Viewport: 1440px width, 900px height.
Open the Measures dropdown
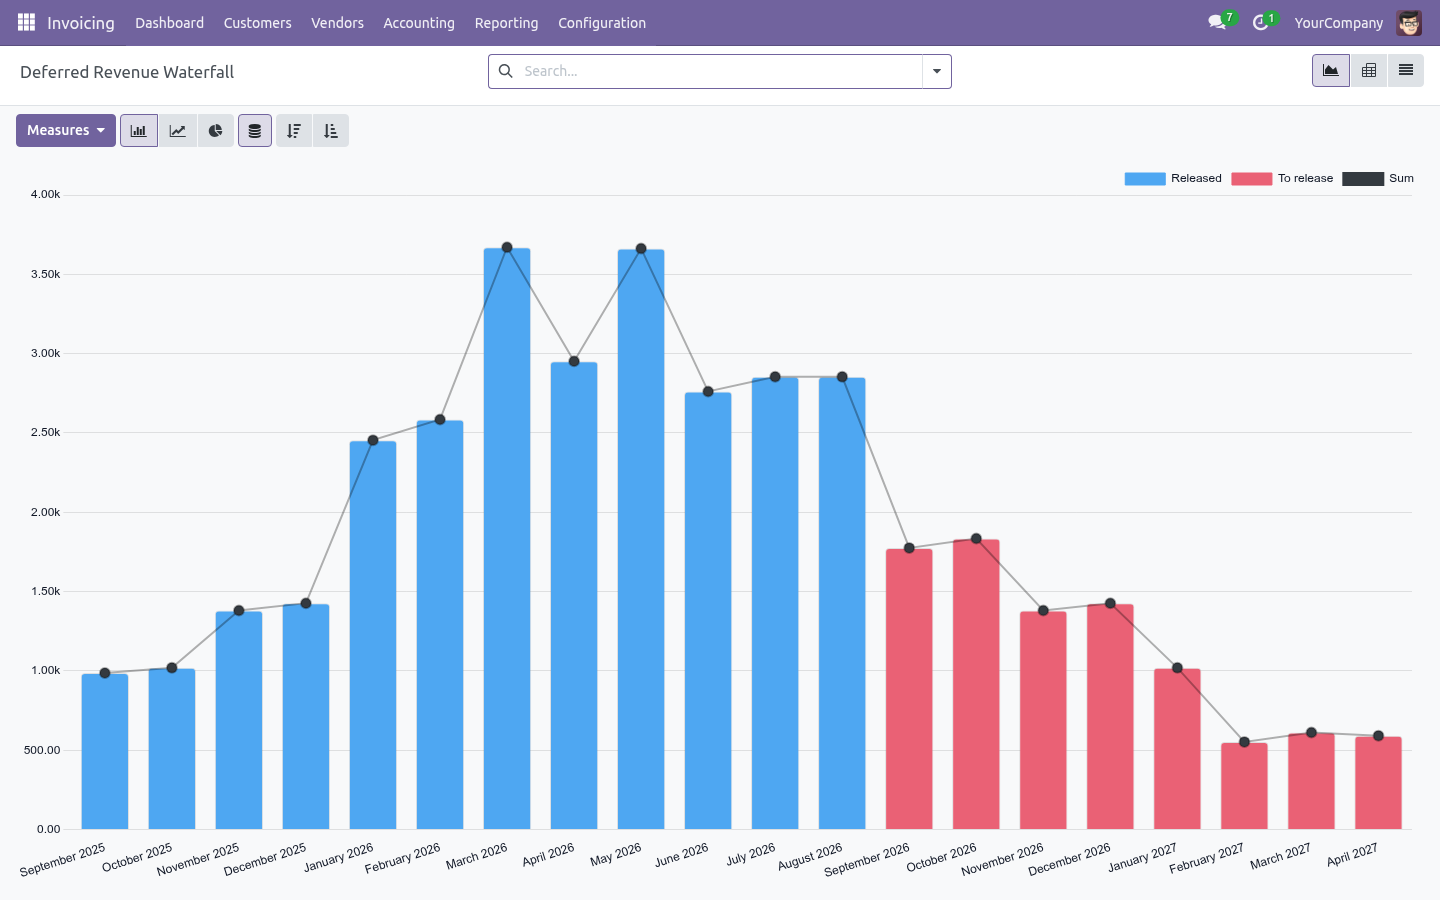click(66, 131)
